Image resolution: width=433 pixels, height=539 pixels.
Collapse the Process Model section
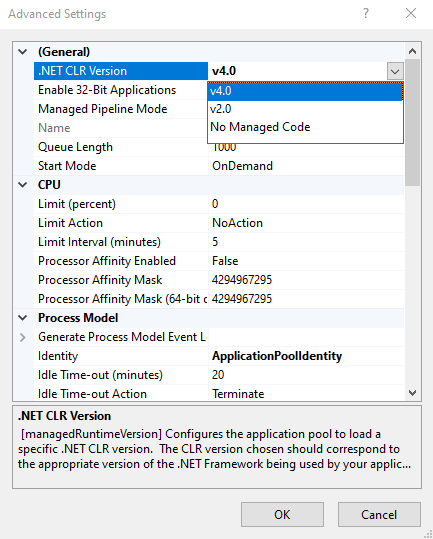[23, 318]
